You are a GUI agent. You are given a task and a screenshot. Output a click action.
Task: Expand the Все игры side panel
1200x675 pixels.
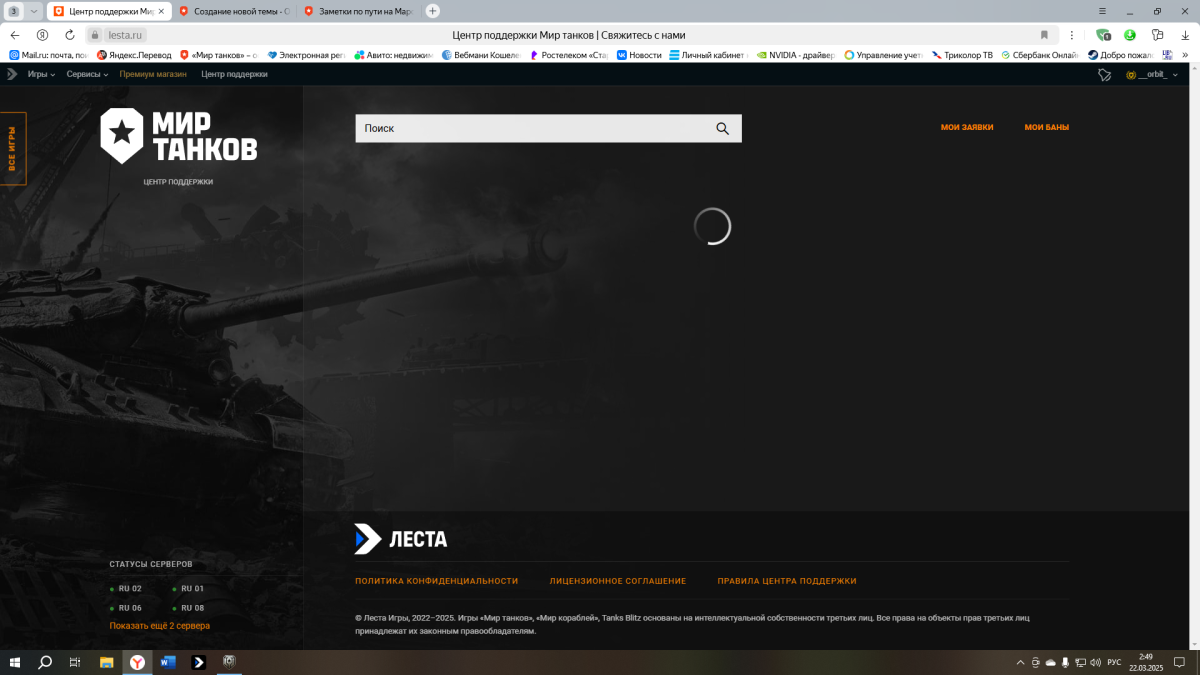tap(13, 149)
